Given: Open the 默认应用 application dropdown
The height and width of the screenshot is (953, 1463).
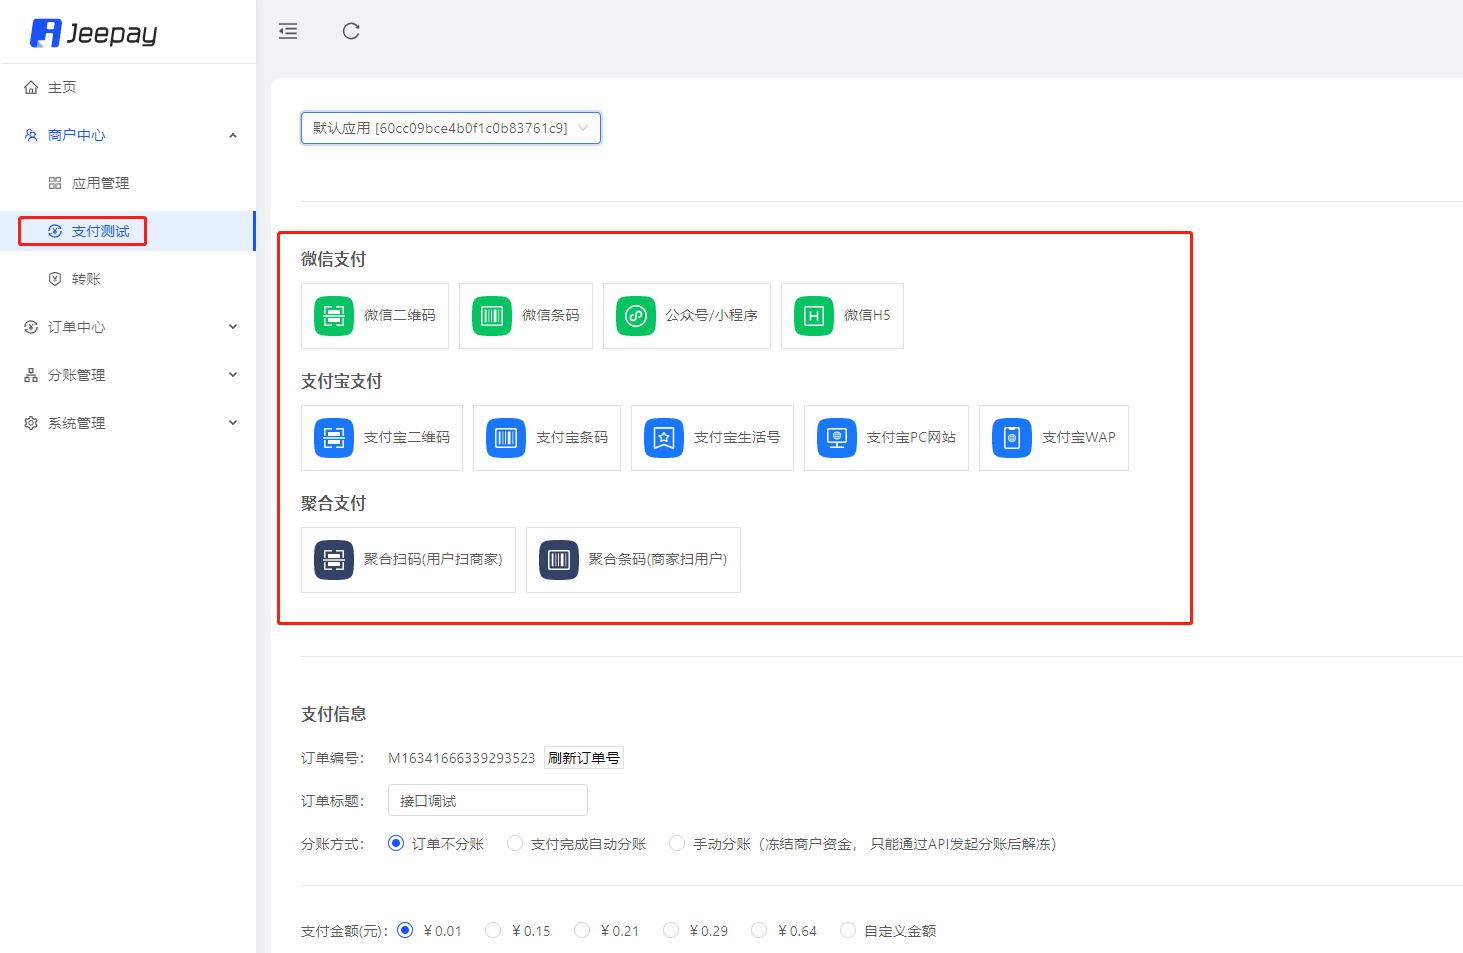Looking at the screenshot, I should pos(451,128).
